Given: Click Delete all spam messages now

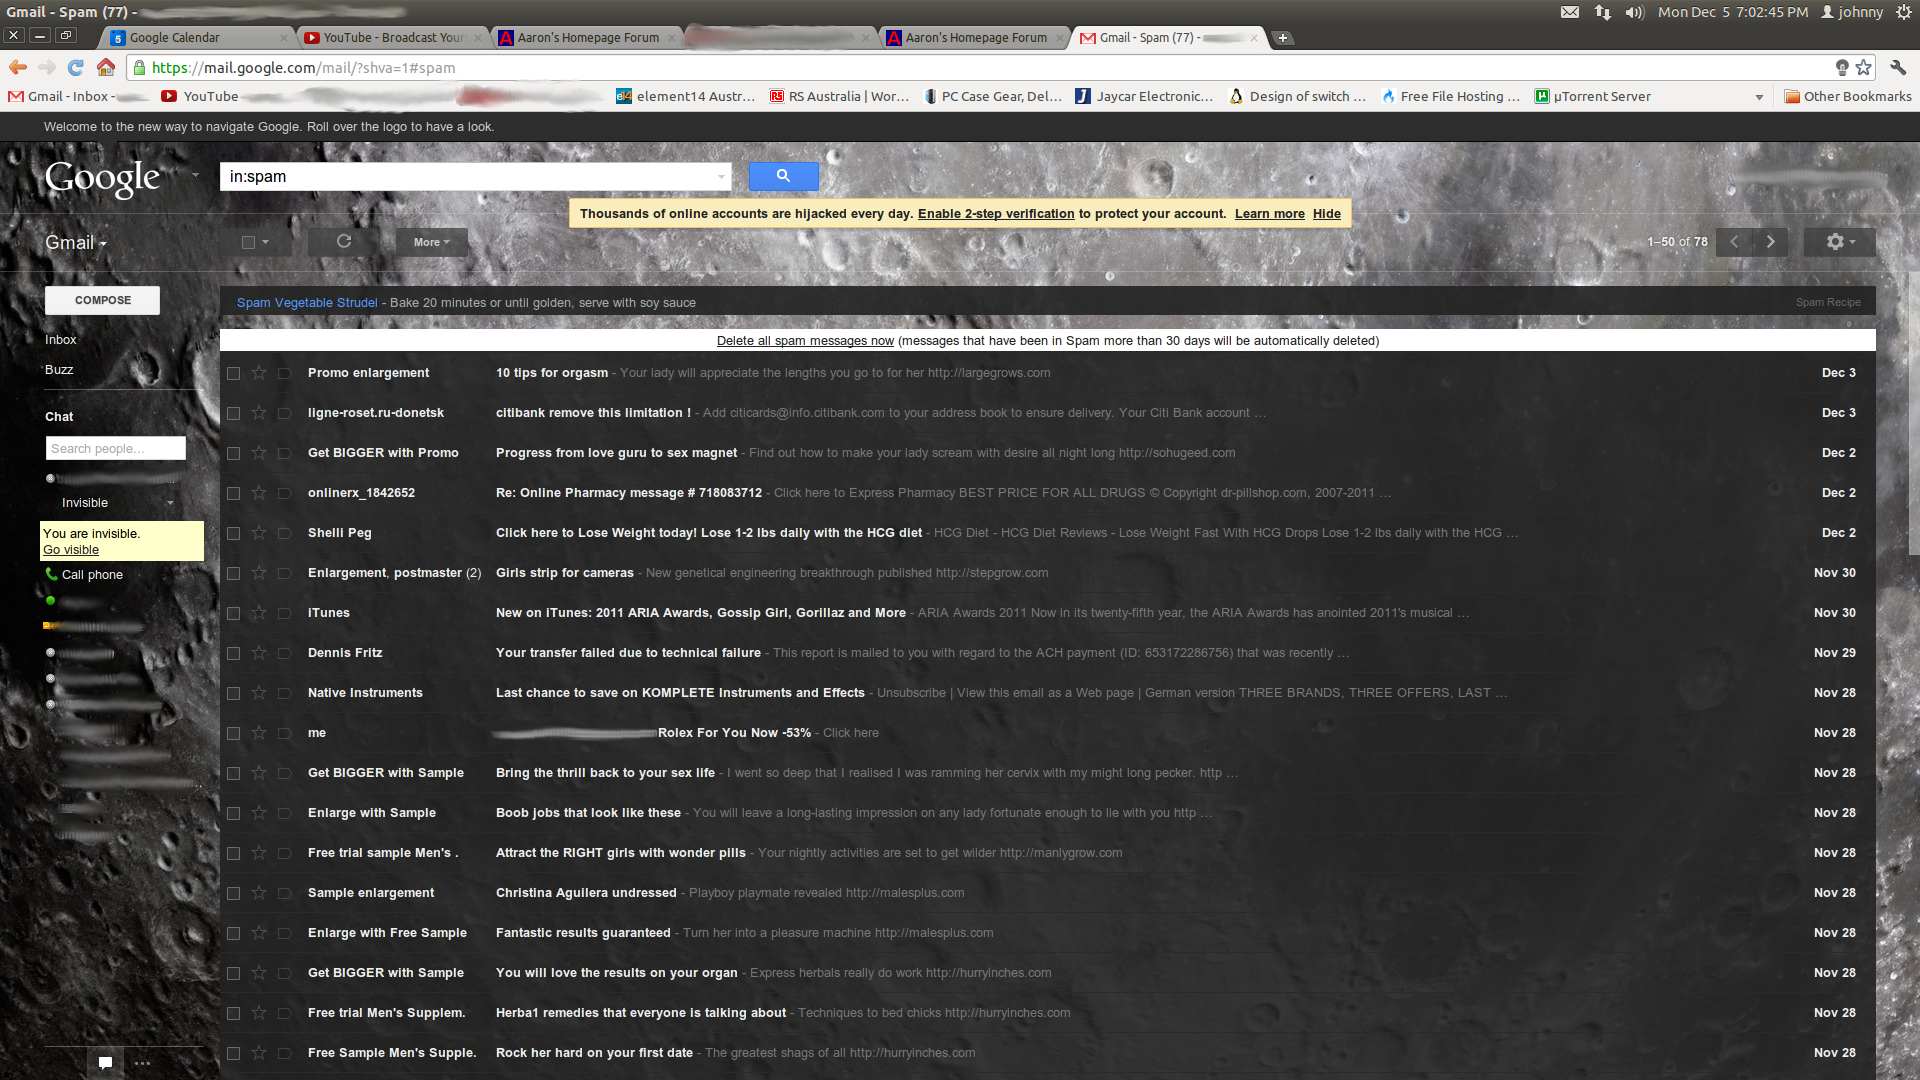Looking at the screenshot, I should tap(805, 341).
